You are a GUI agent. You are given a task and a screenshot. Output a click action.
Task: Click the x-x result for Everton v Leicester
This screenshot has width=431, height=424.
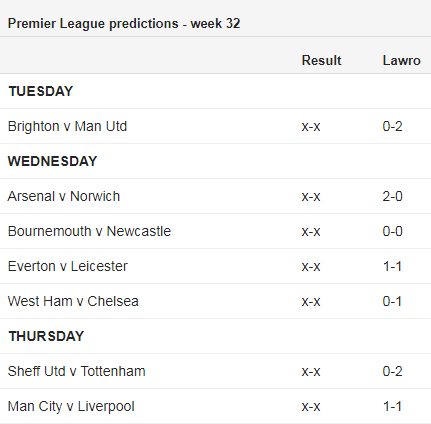[x=311, y=267]
